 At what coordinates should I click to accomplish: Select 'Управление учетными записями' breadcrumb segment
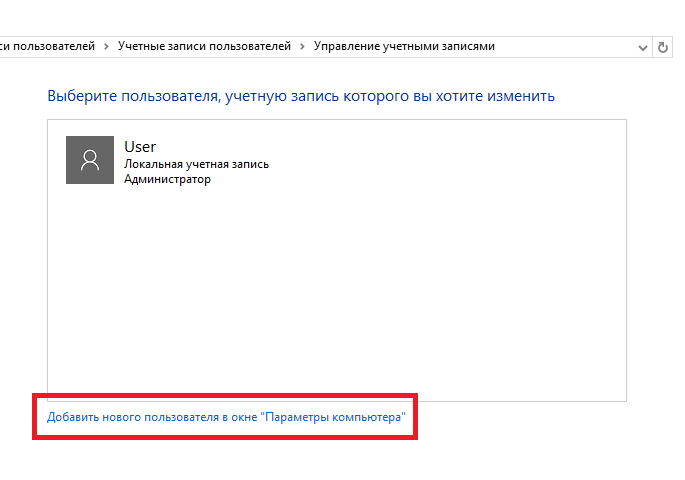pyautogui.click(x=404, y=46)
